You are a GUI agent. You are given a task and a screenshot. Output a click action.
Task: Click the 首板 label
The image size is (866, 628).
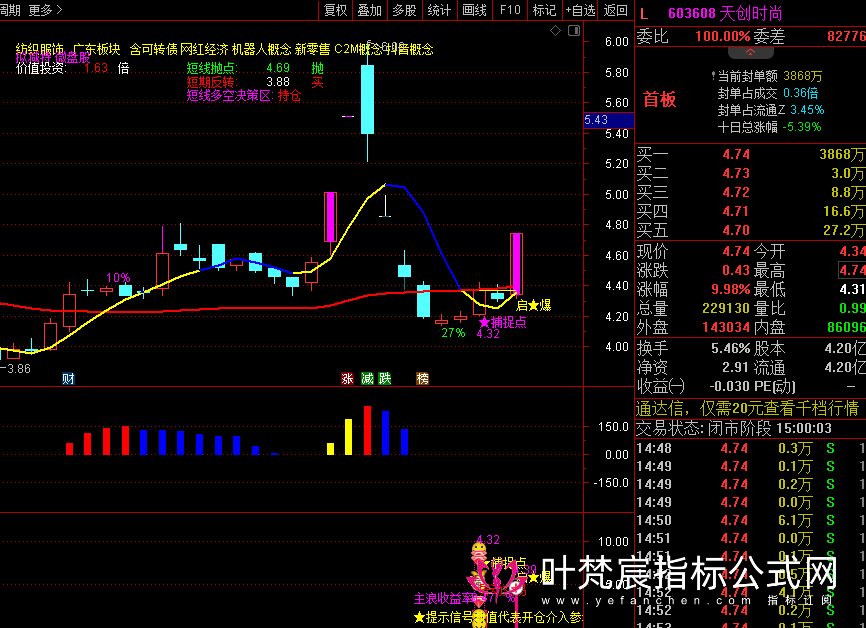click(659, 99)
